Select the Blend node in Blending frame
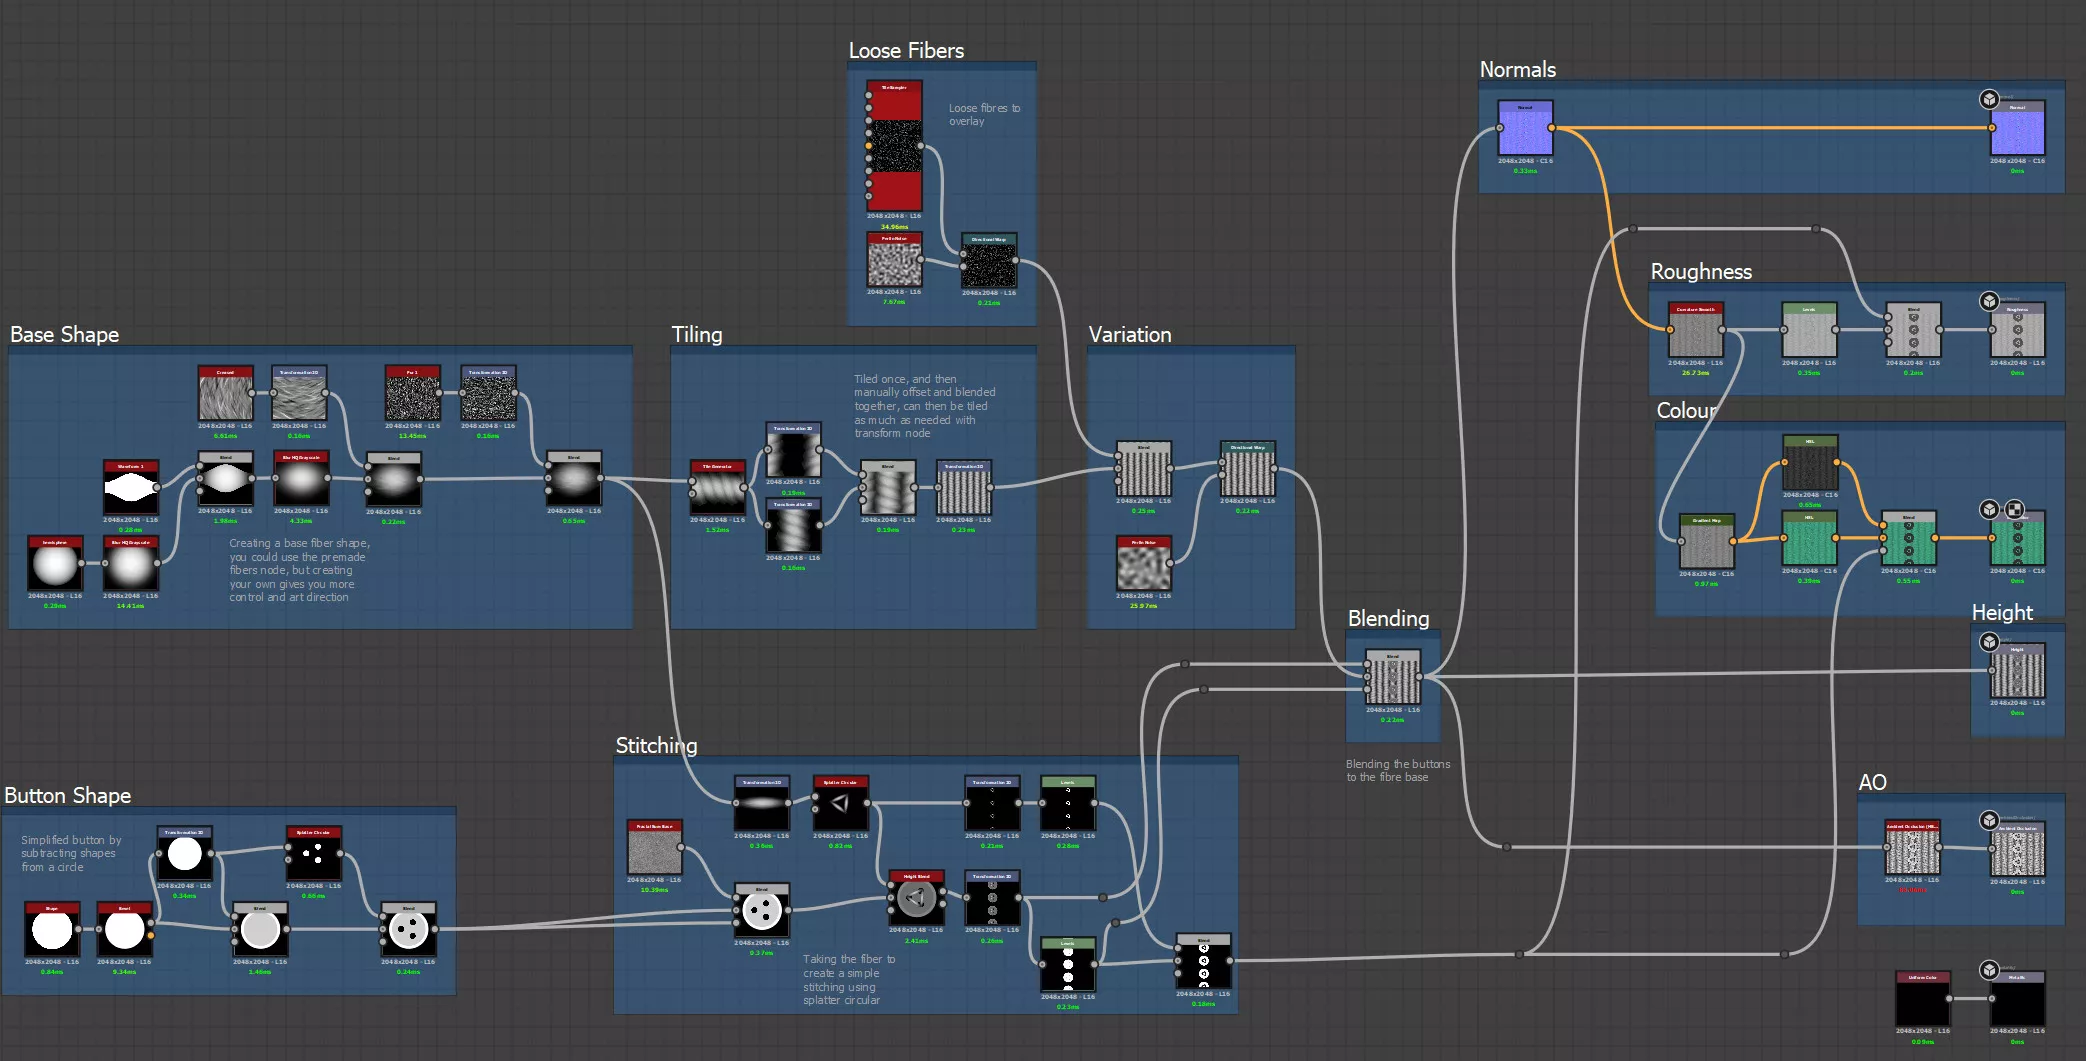2086x1061 pixels. 1392,679
